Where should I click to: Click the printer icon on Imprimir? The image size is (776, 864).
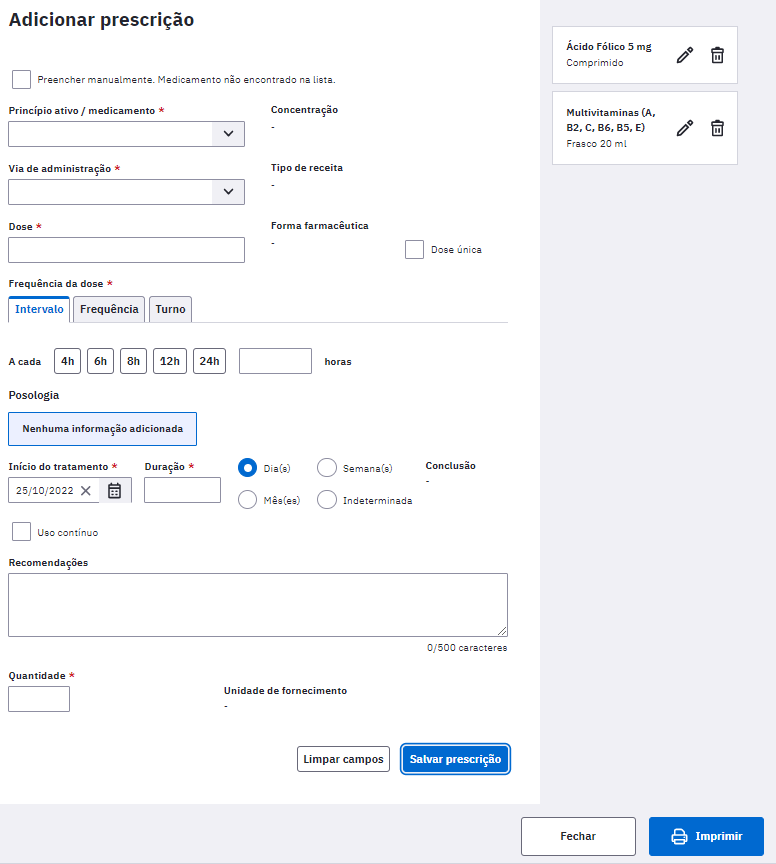pos(679,836)
